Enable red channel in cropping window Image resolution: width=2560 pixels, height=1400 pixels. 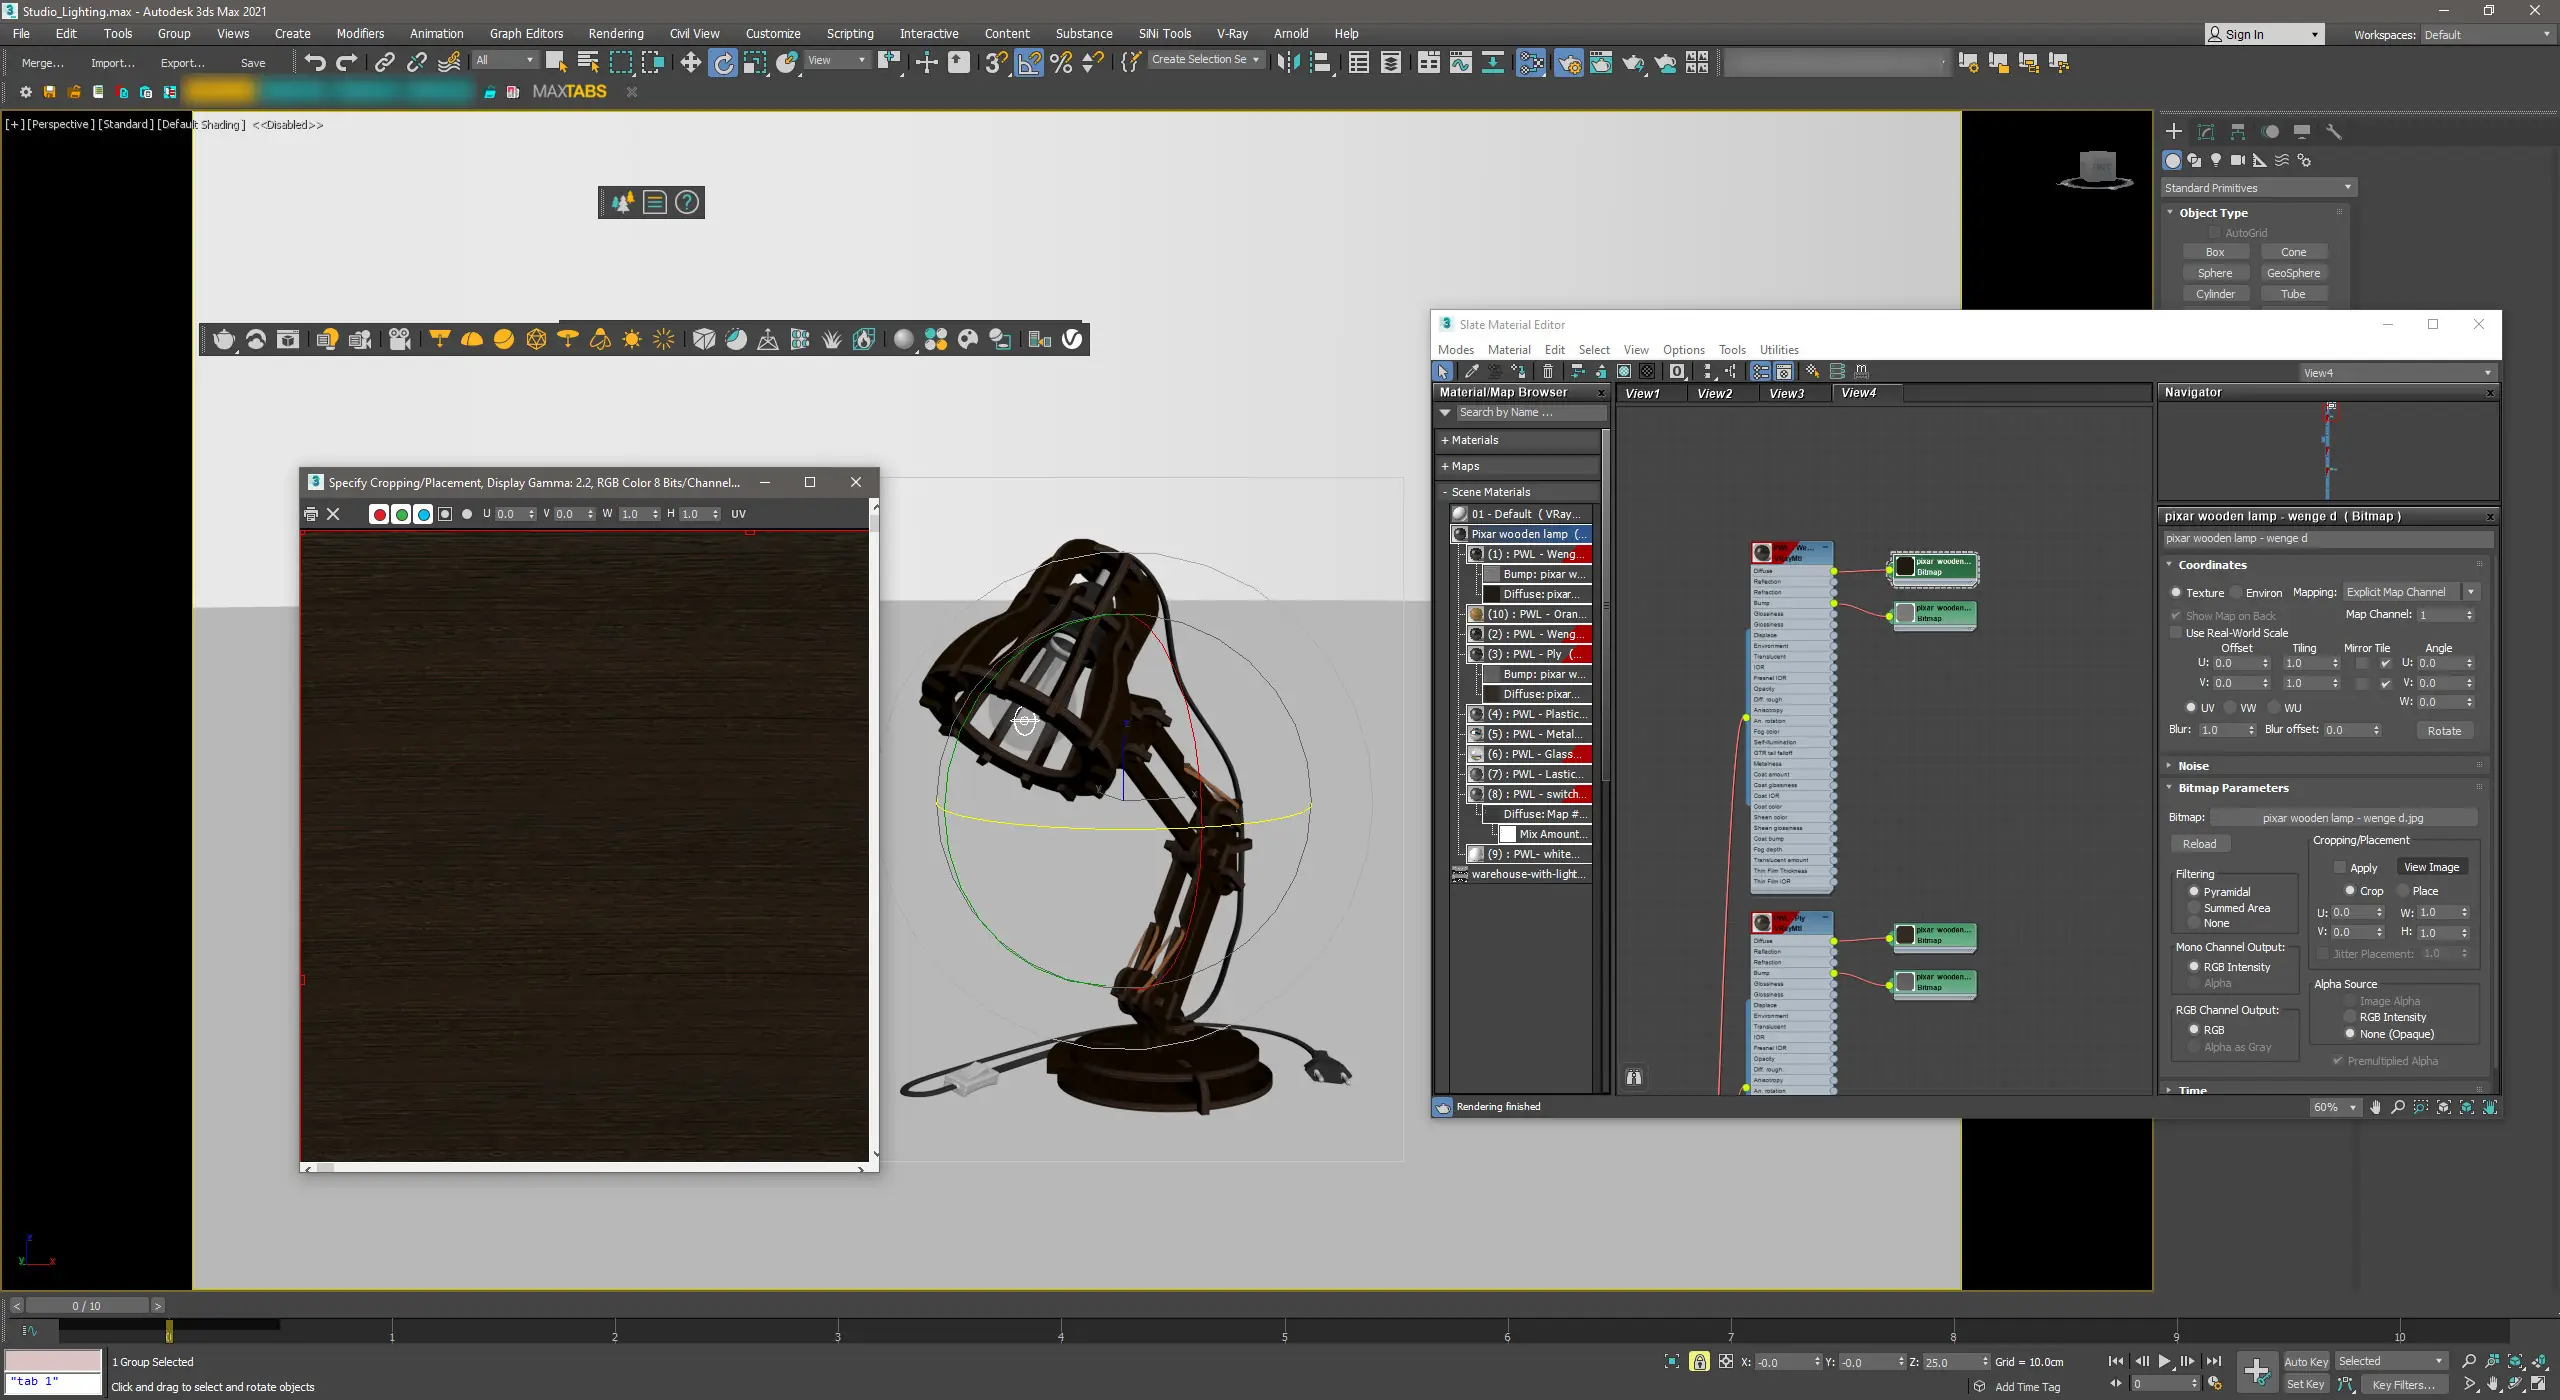(379, 514)
